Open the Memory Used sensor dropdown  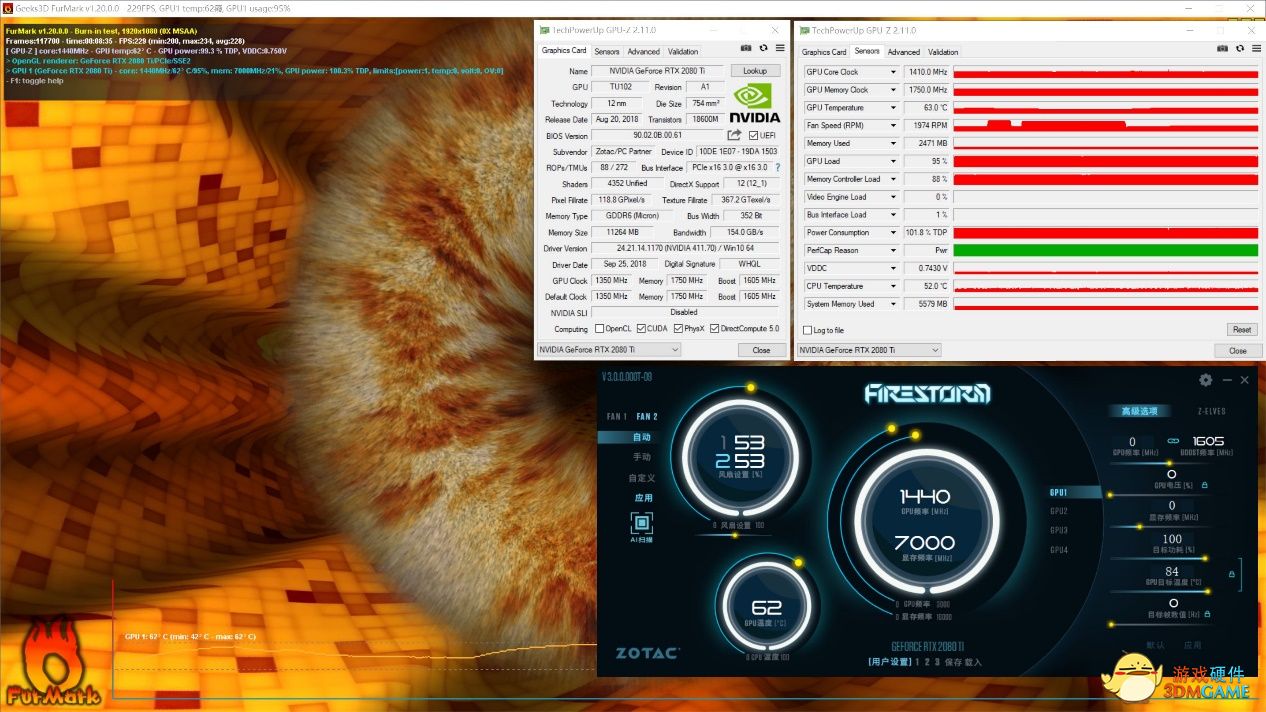point(893,143)
